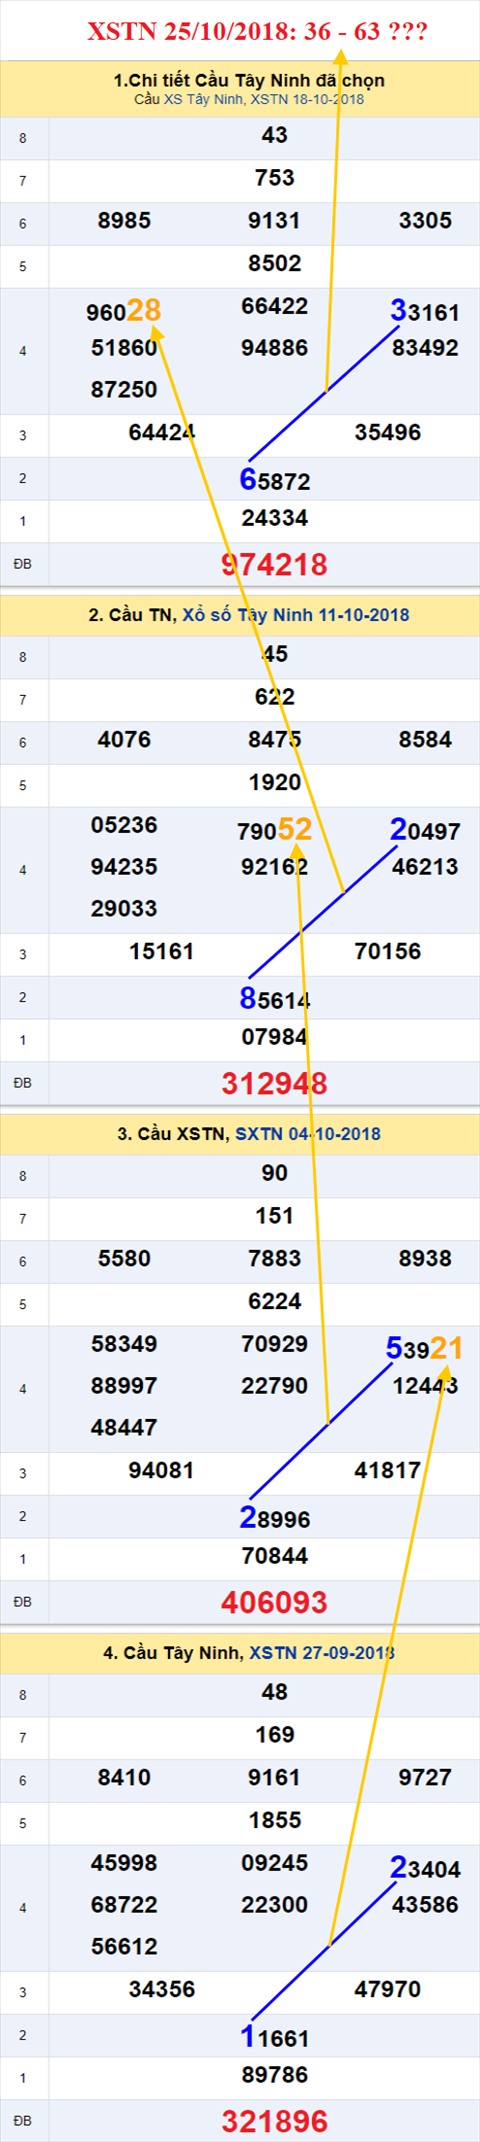Click the number 94081
480x2142 pixels.
pos(161,1471)
